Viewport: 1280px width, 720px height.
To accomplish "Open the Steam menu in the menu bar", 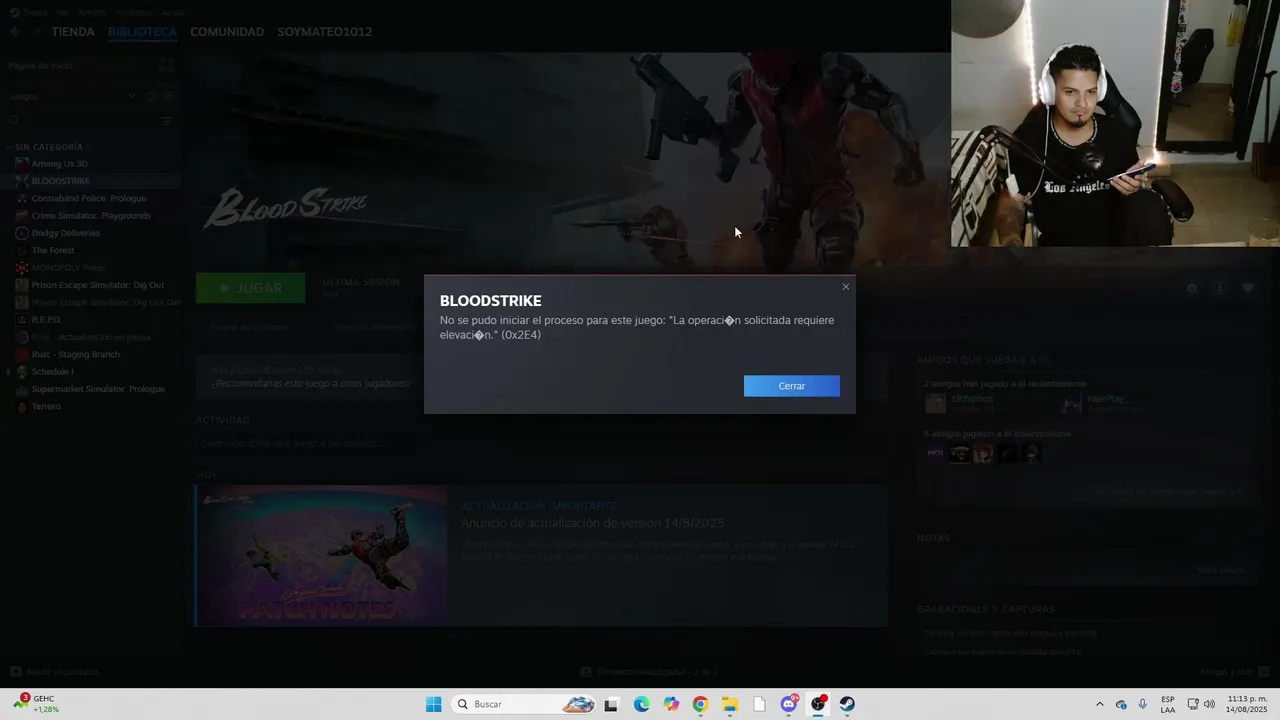I will point(33,12).
